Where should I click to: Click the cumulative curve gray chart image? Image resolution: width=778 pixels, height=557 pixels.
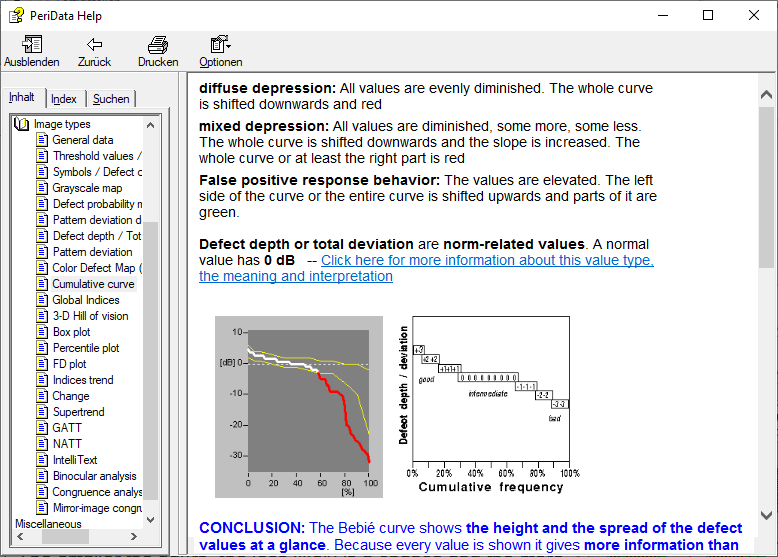299,407
